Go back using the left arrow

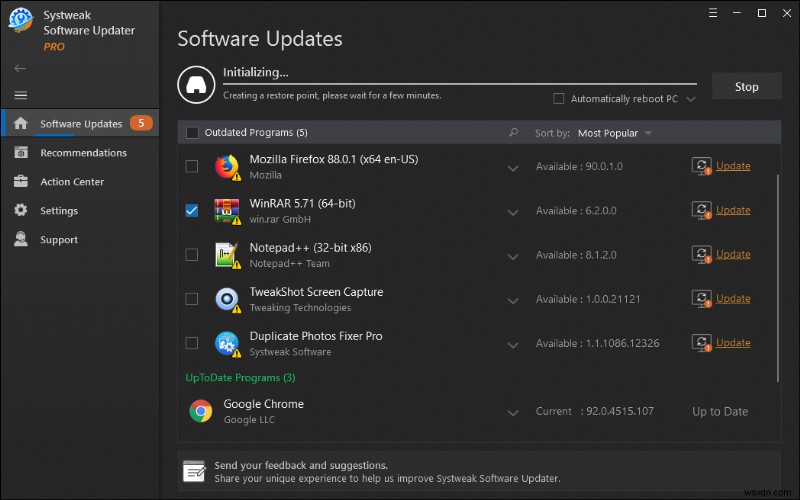(20, 68)
